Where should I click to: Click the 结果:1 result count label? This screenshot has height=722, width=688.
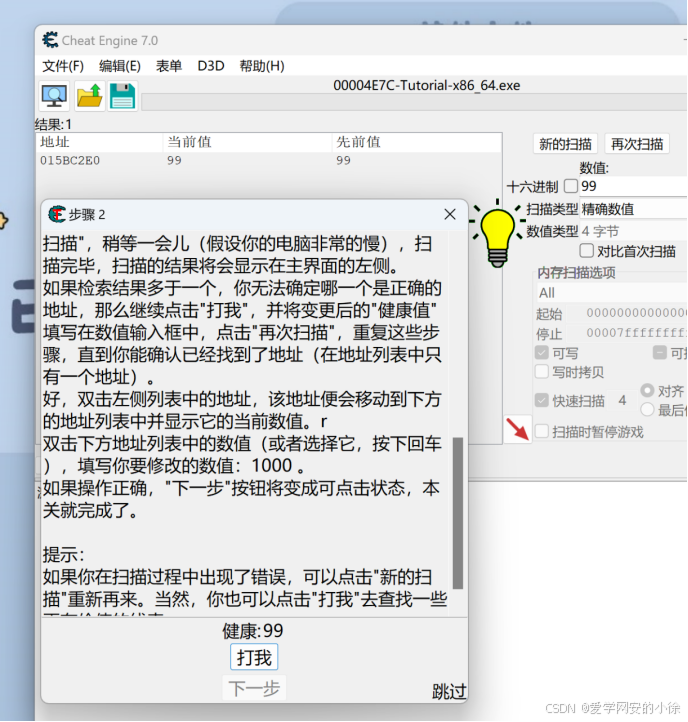[x=53, y=124]
